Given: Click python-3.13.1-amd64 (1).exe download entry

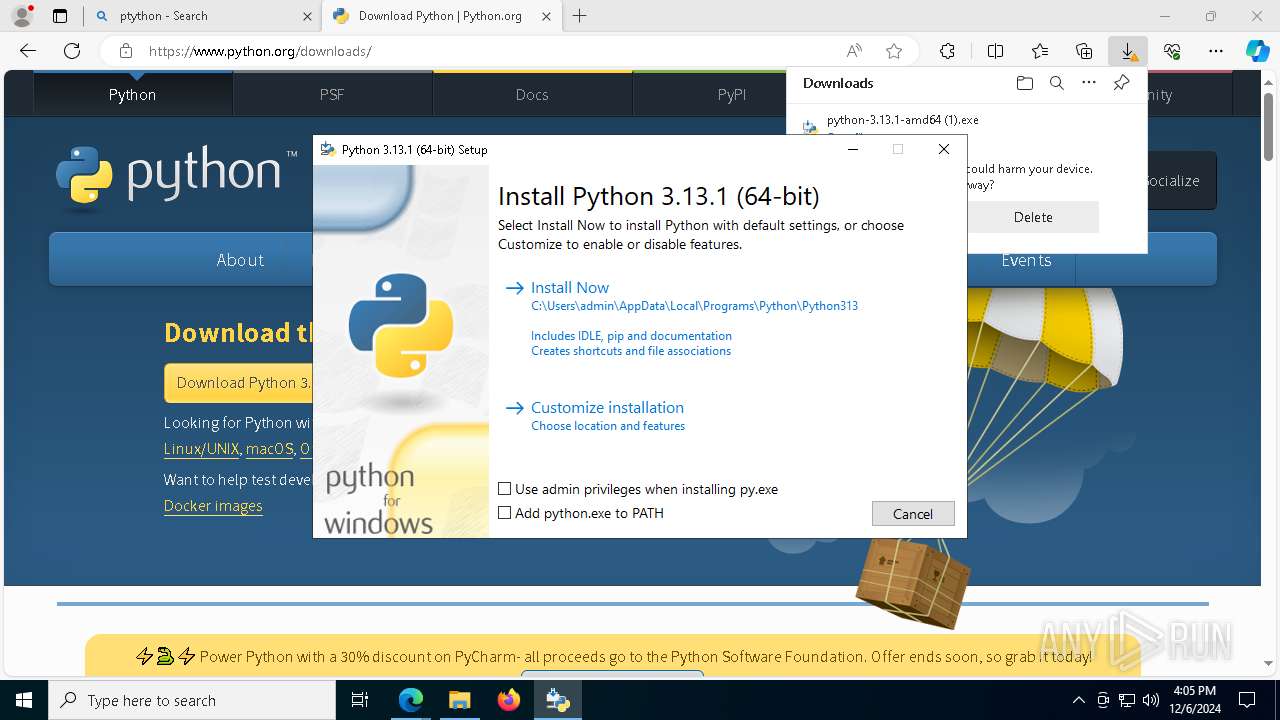Looking at the screenshot, I should (x=903, y=120).
